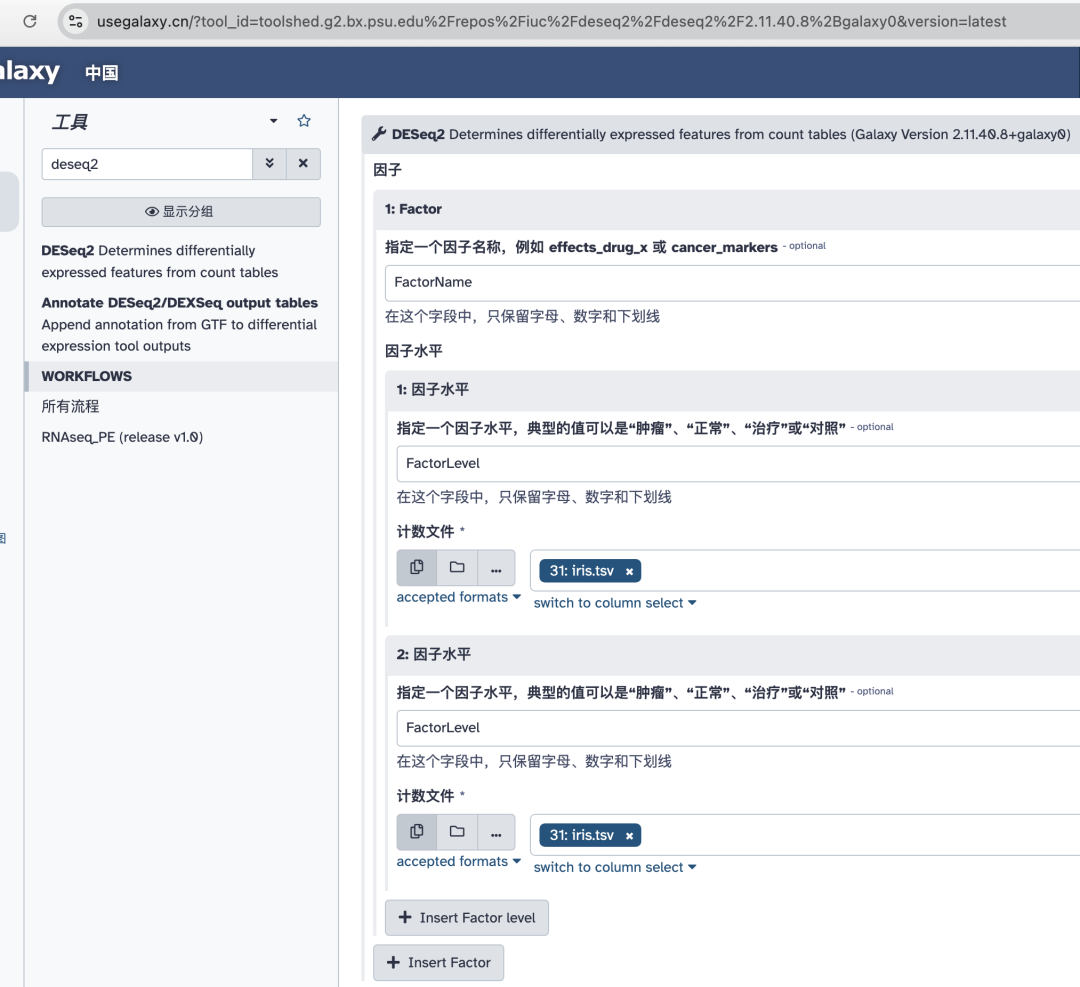This screenshot has width=1080, height=987.
Task: Select the WORKFLOWS section header
Action: click(x=182, y=376)
